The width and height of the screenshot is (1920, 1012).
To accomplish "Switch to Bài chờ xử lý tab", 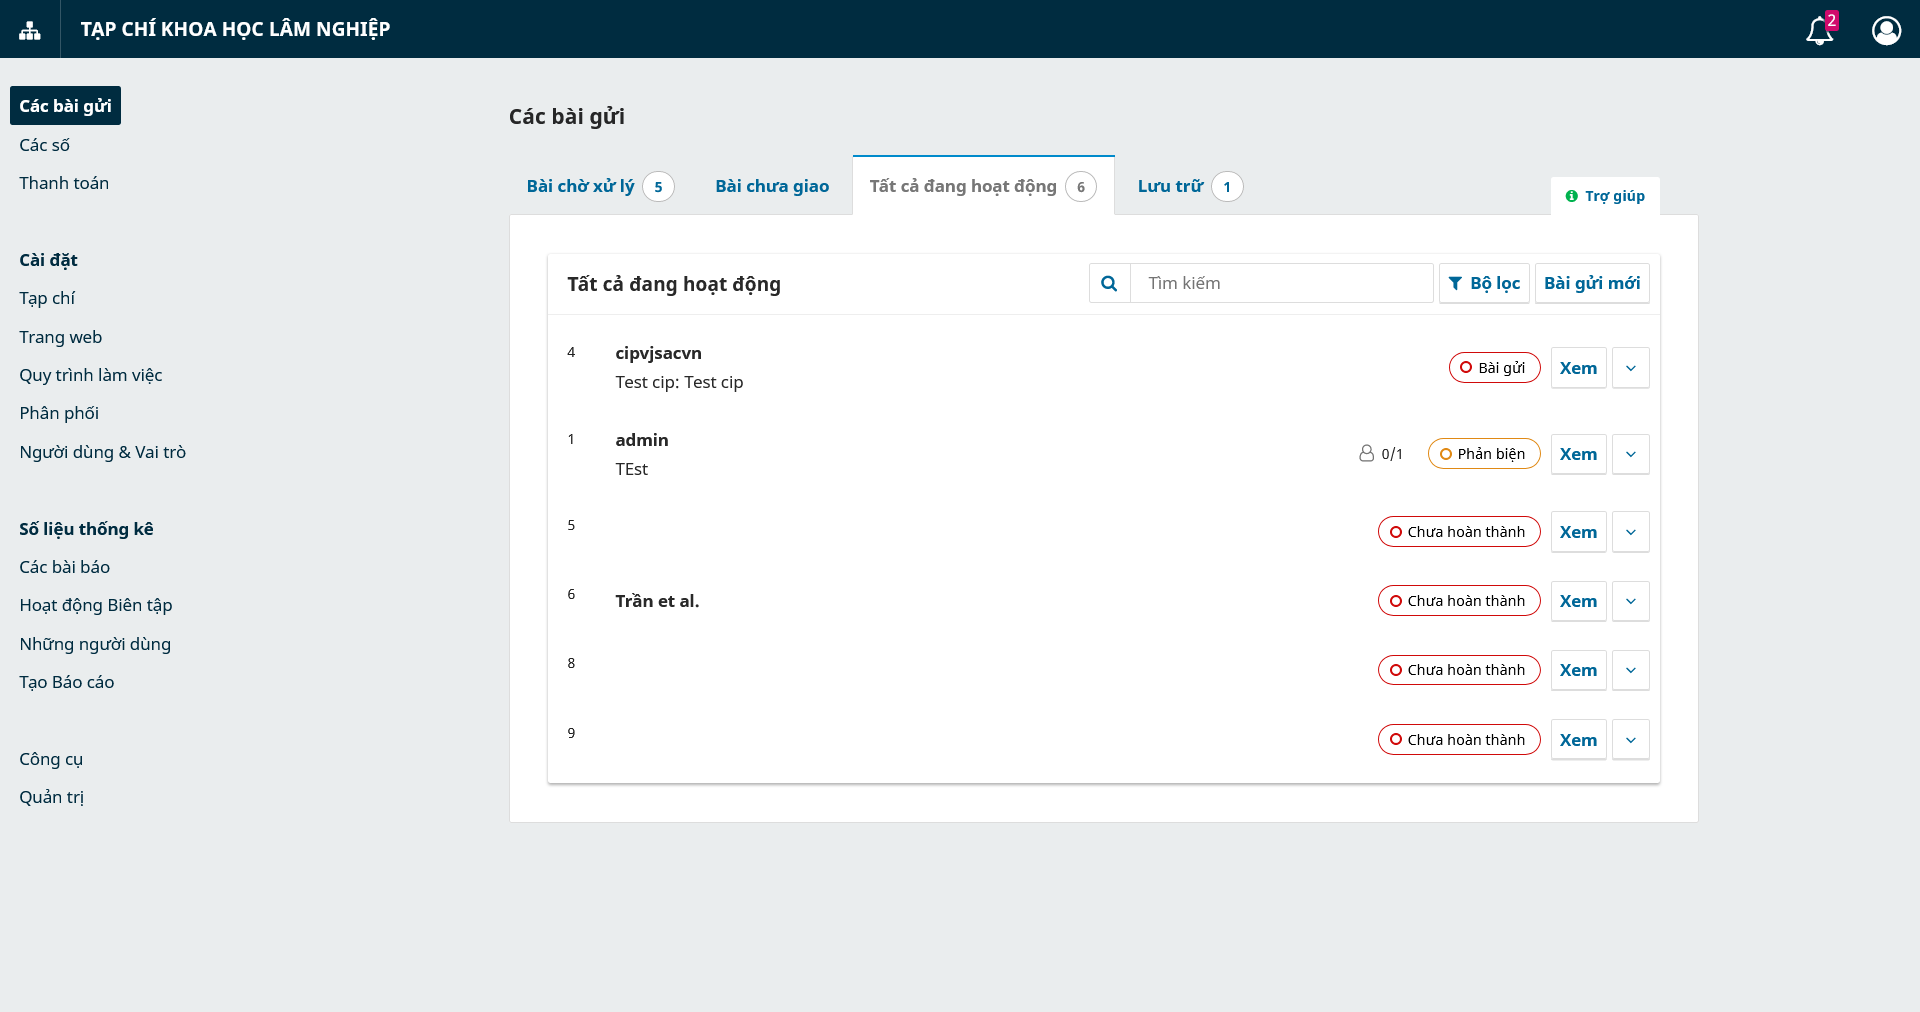I will tap(580, 186).
